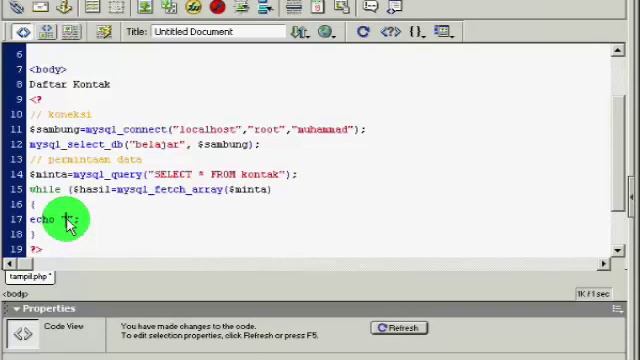This screenshot has width=640, height=360.
Task: Click the horizontal scrollbar thumb
Action: coord(25,264)
